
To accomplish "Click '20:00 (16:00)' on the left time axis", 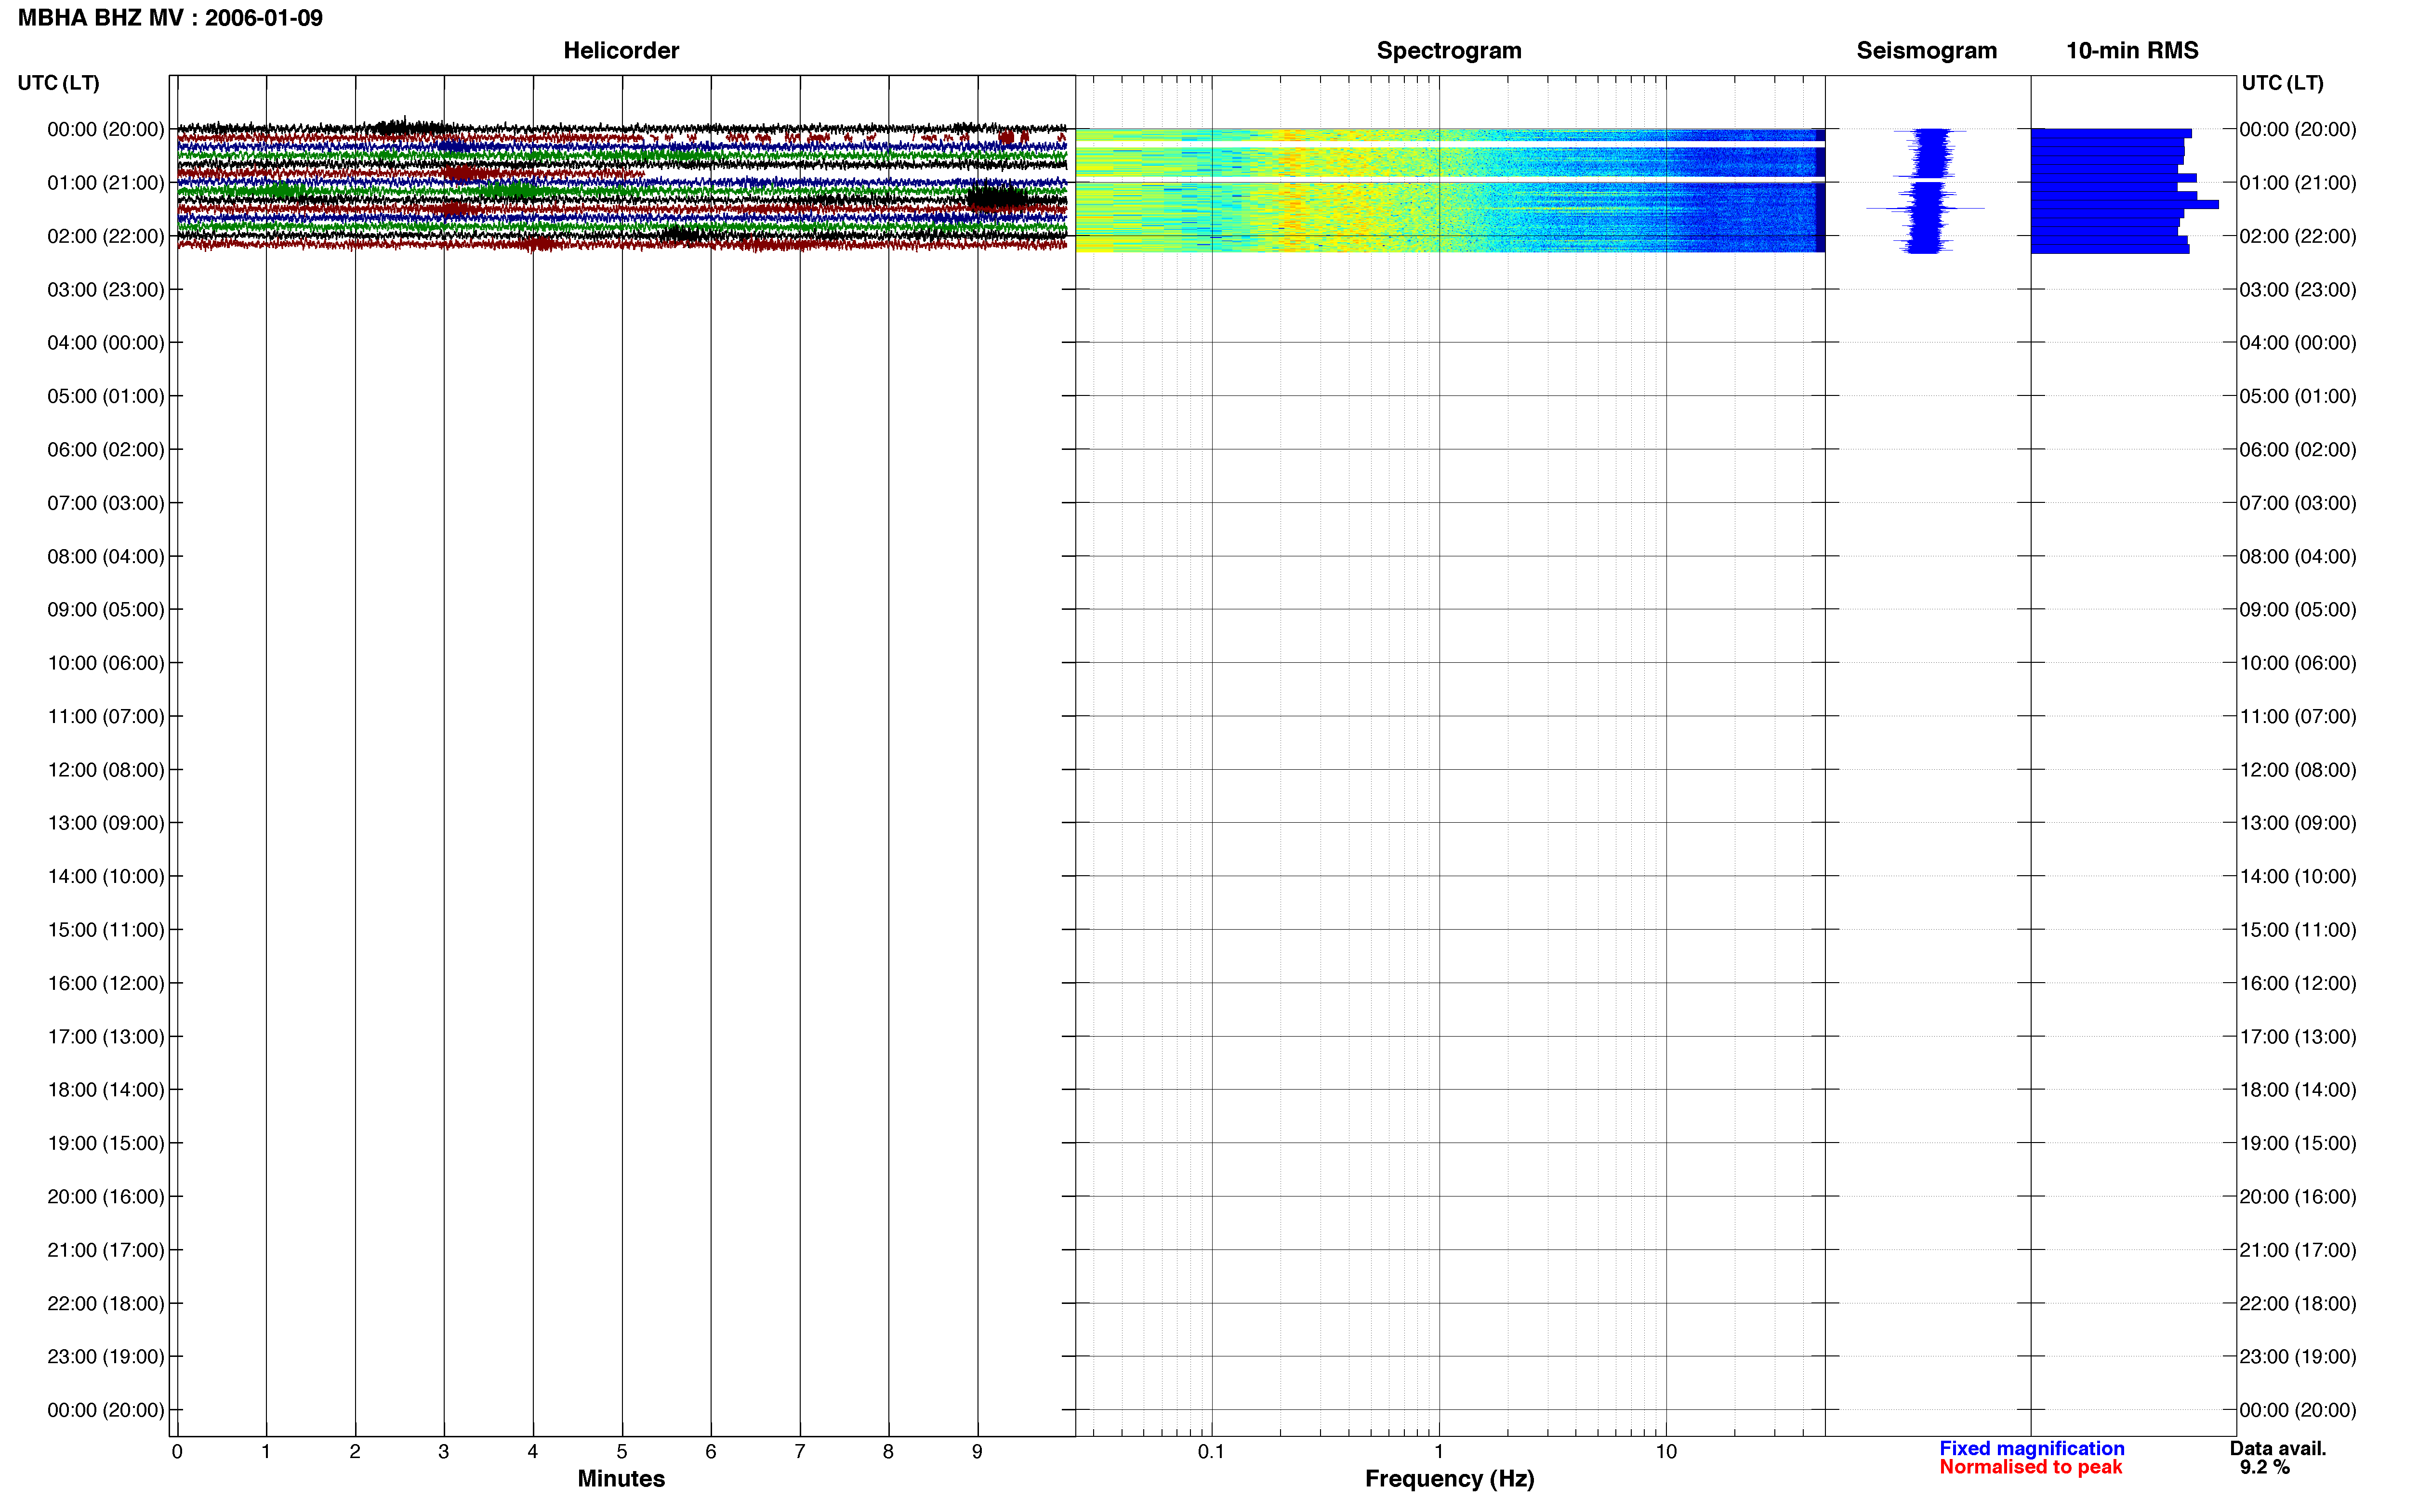I will pyautogui.click(x=106, y=1197).
